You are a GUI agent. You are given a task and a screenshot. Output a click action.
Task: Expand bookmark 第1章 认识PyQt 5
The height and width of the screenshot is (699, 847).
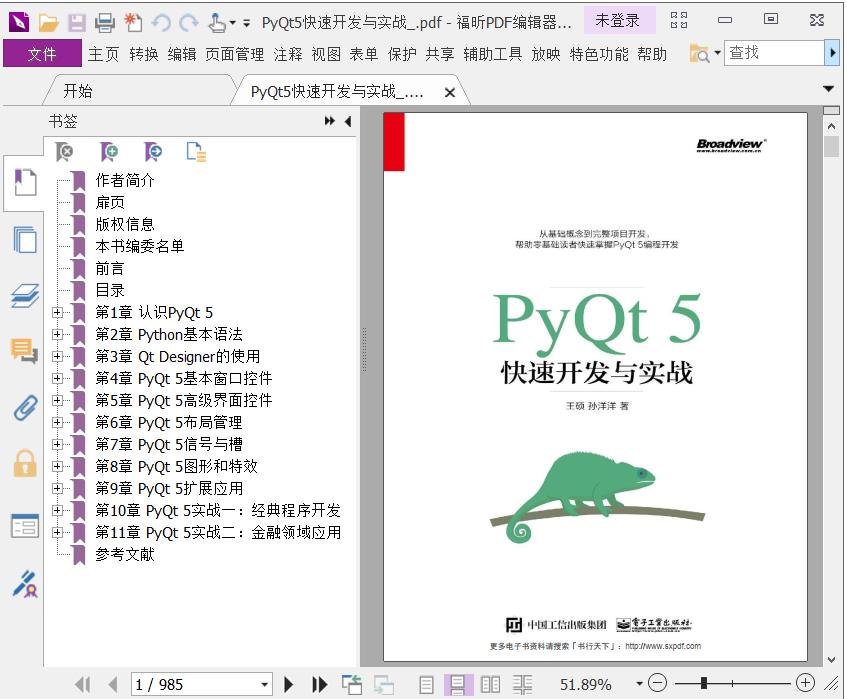(57, 312)
